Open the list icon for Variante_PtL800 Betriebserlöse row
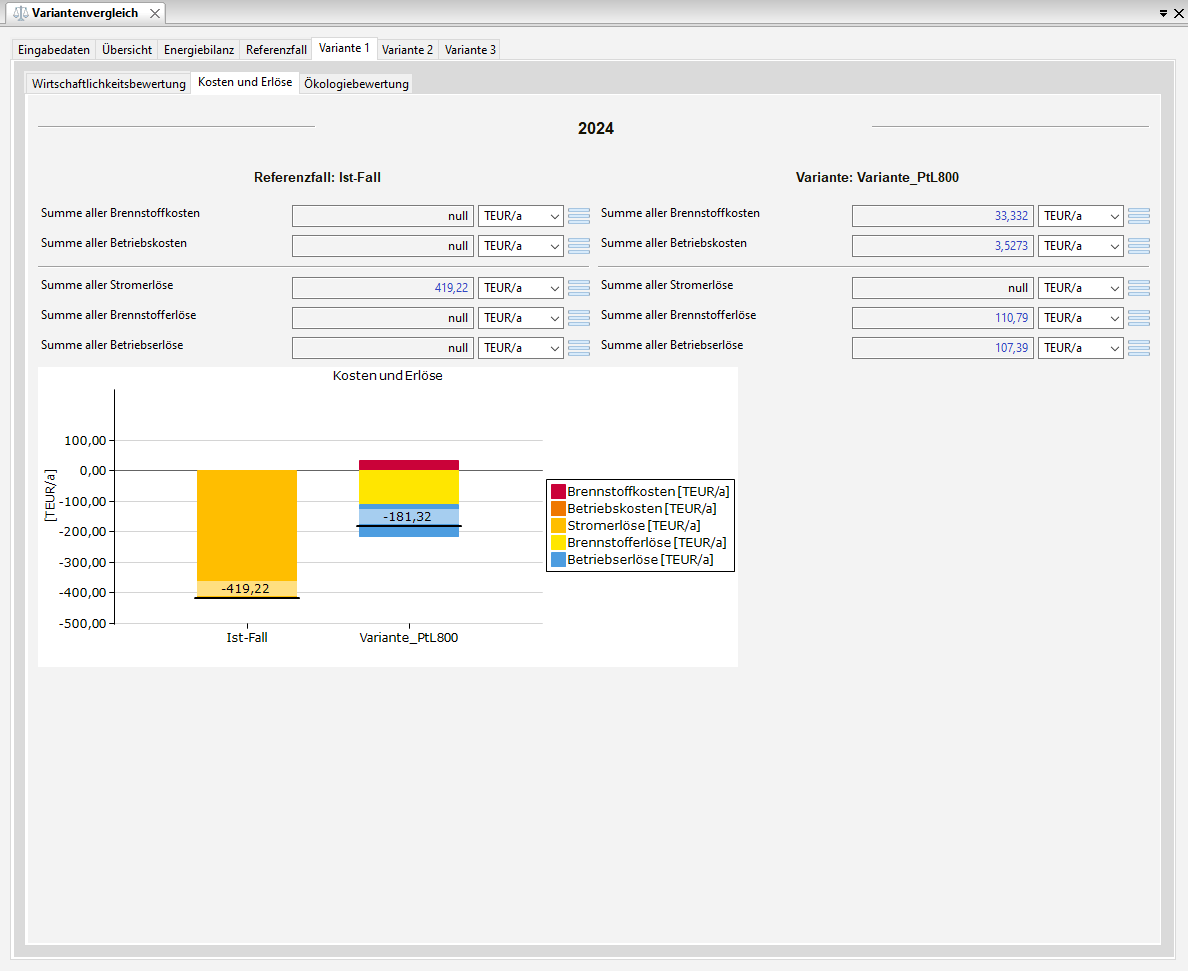1188x971 pixels. click(1139, 348)
